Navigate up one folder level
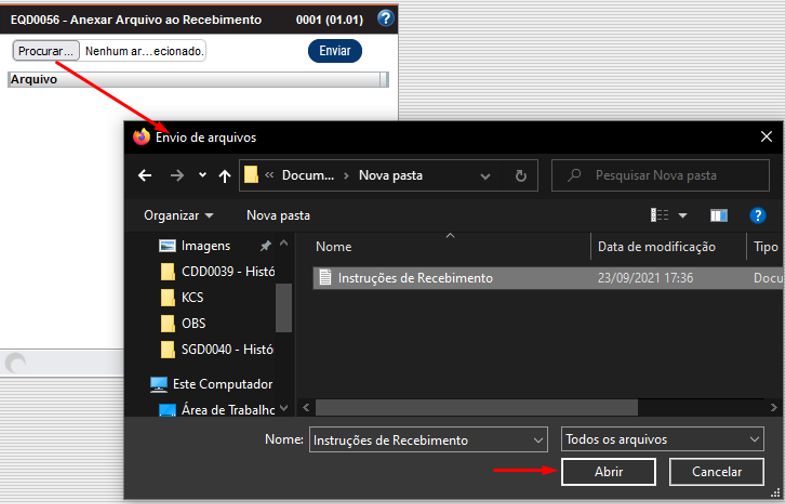The image size is (785, 504). pyautogui.click(x=225, y=175)
